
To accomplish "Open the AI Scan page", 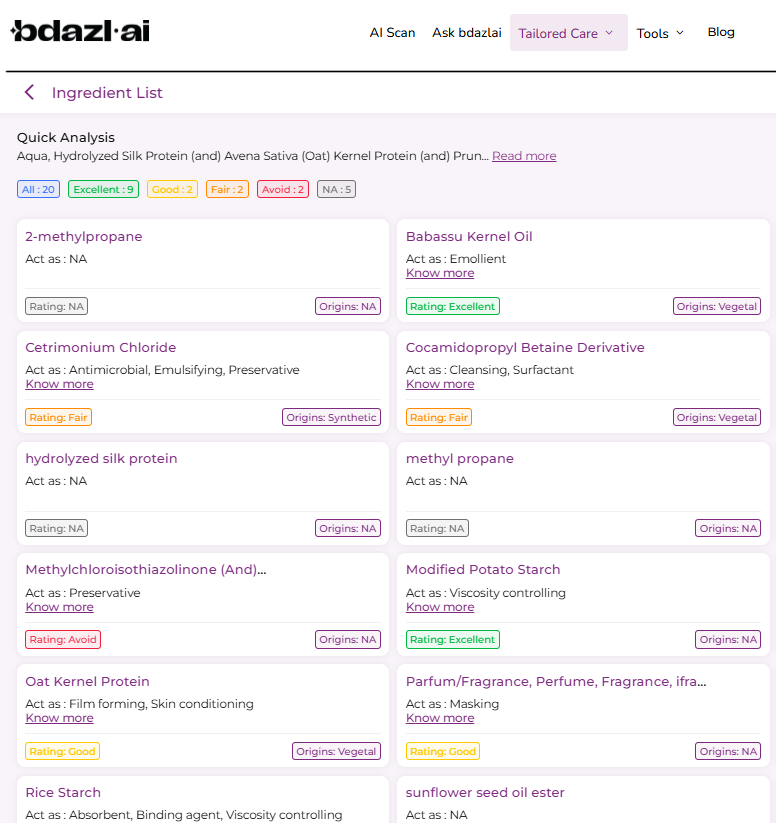I will [x=392, y=33].
